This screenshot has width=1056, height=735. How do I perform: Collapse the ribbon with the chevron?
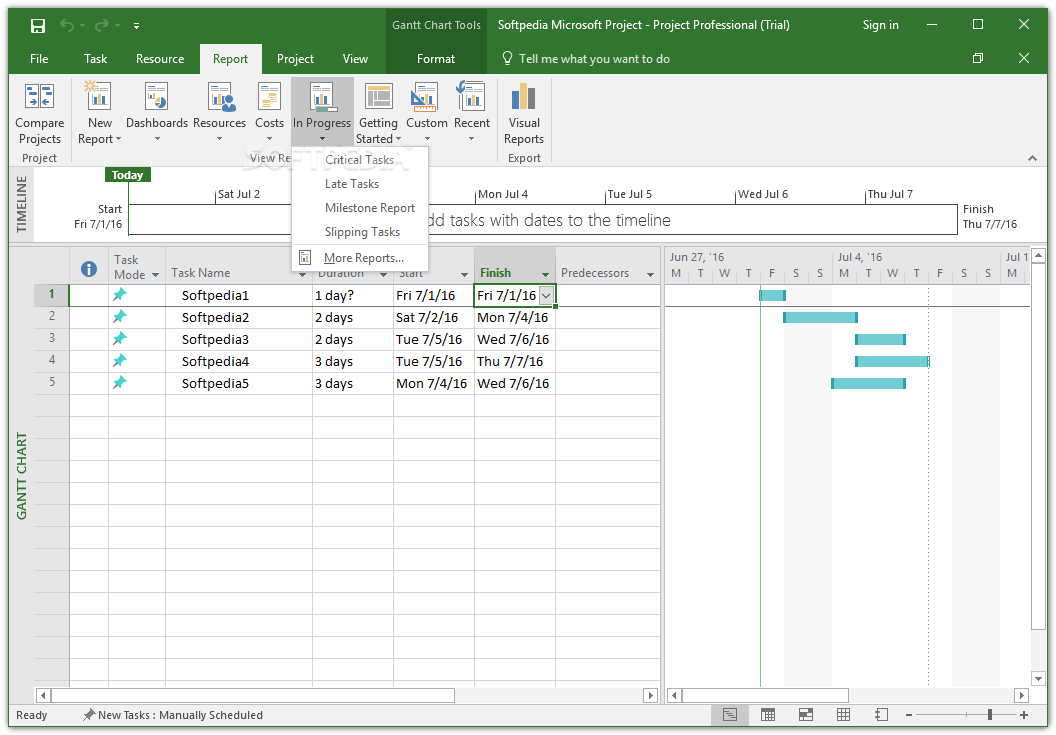point(1032,158)
